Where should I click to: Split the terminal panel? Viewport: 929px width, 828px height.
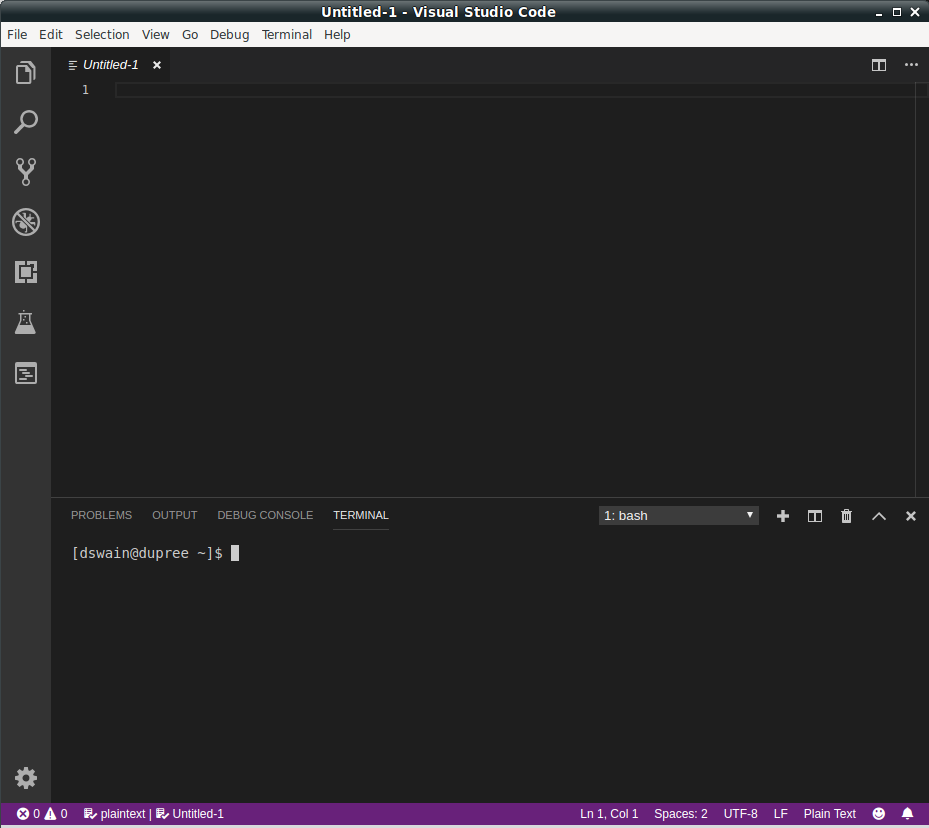point(815,516)
